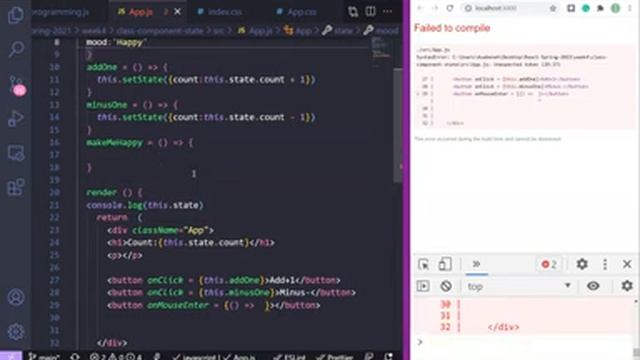Open the editor More Actions menu
The height and width of the screenshot is (360, 640).
tap(387, 11)
